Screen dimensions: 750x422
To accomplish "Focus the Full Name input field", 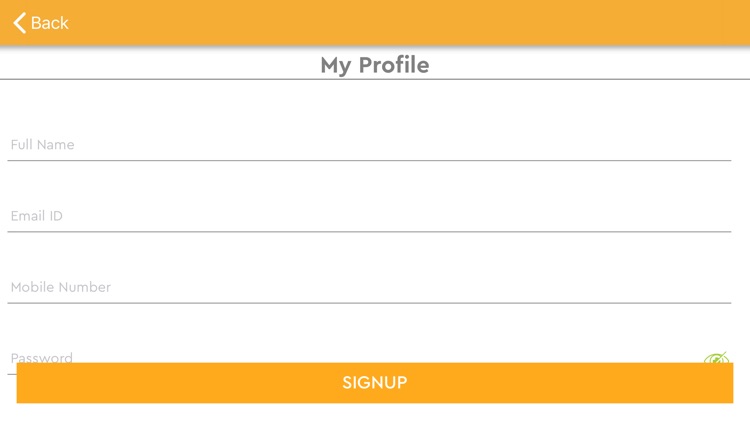I will tap(369, 145).
